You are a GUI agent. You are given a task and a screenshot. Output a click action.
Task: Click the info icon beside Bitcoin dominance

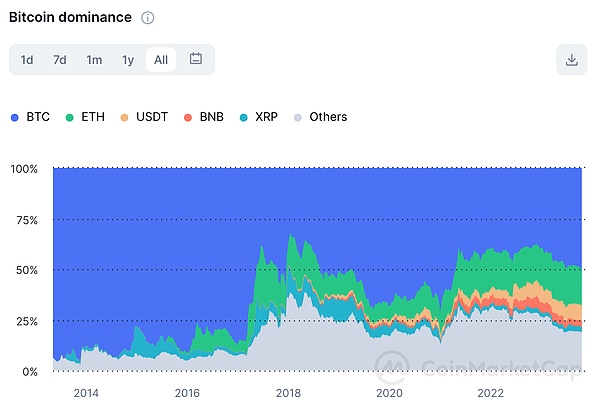(x=148, y=18)
